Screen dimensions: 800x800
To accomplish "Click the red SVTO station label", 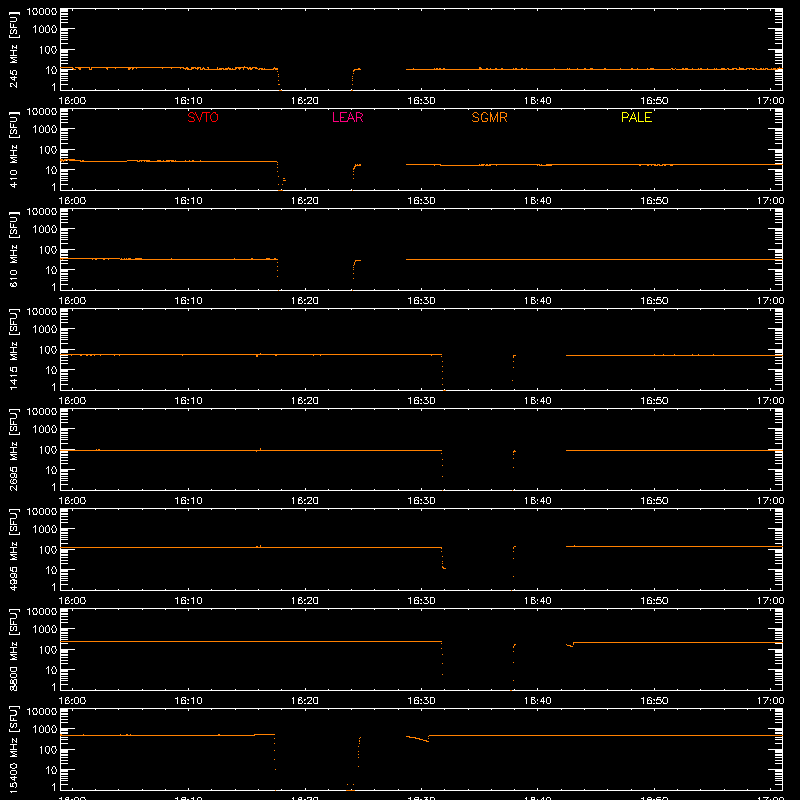I will click(x=203, y=117).
